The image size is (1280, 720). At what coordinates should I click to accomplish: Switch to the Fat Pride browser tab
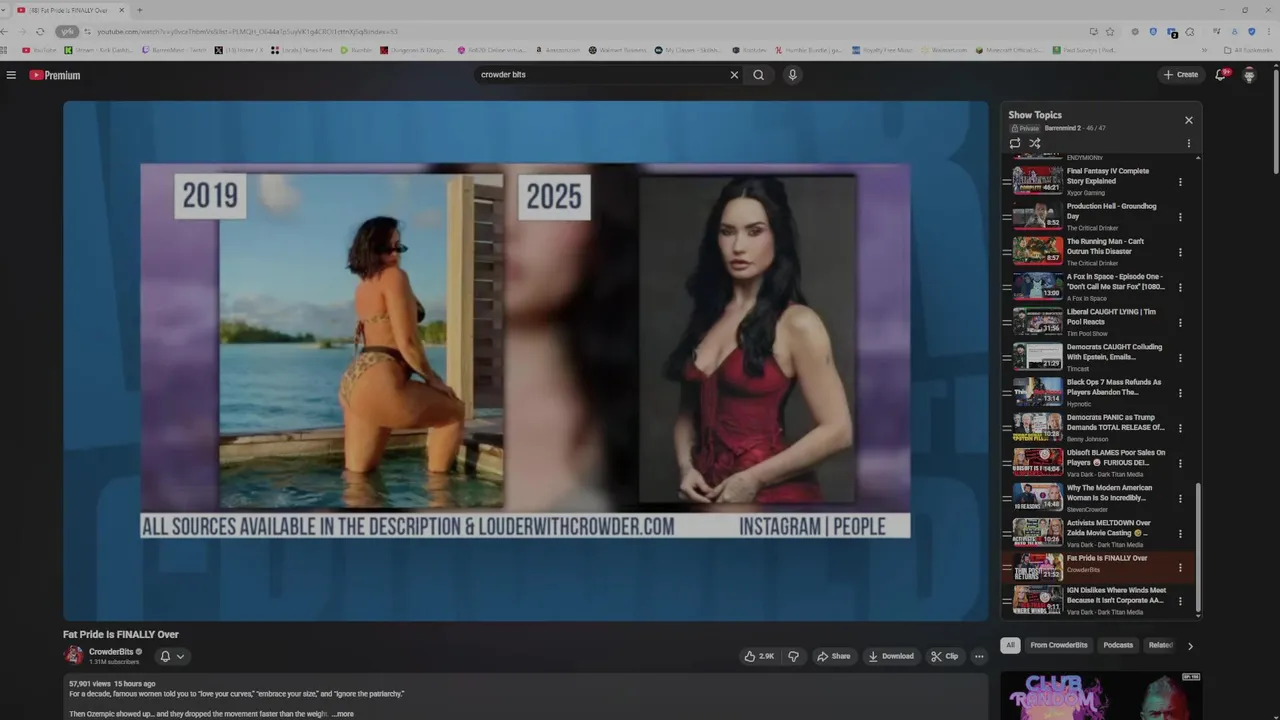coord(70,10)
